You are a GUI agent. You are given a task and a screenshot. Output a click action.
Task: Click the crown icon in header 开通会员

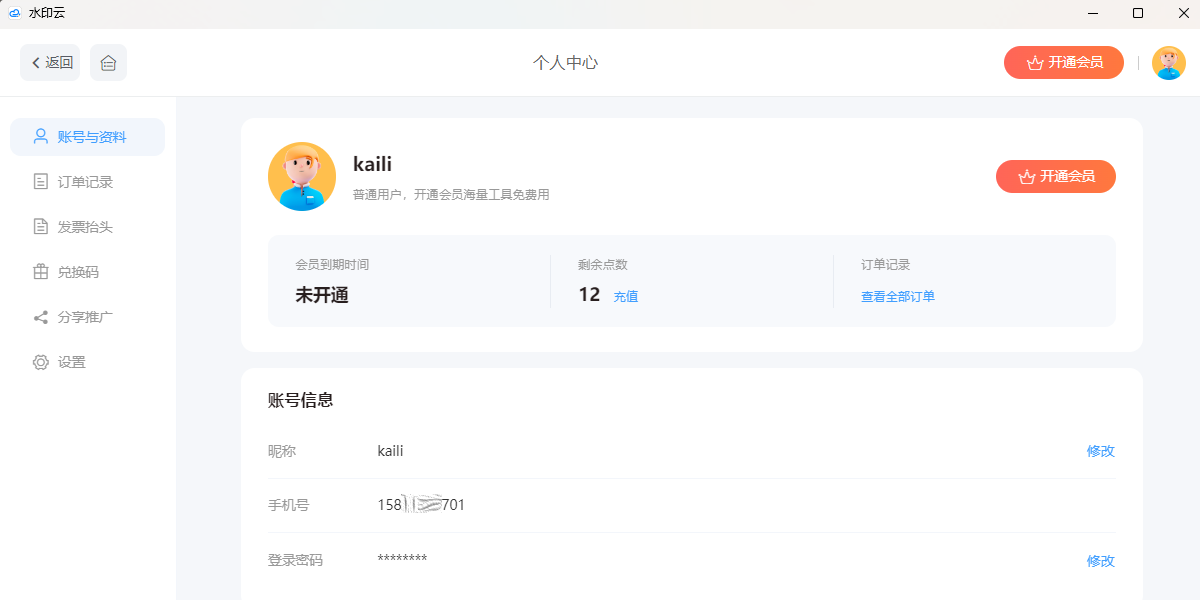(x=1035, y=62)
